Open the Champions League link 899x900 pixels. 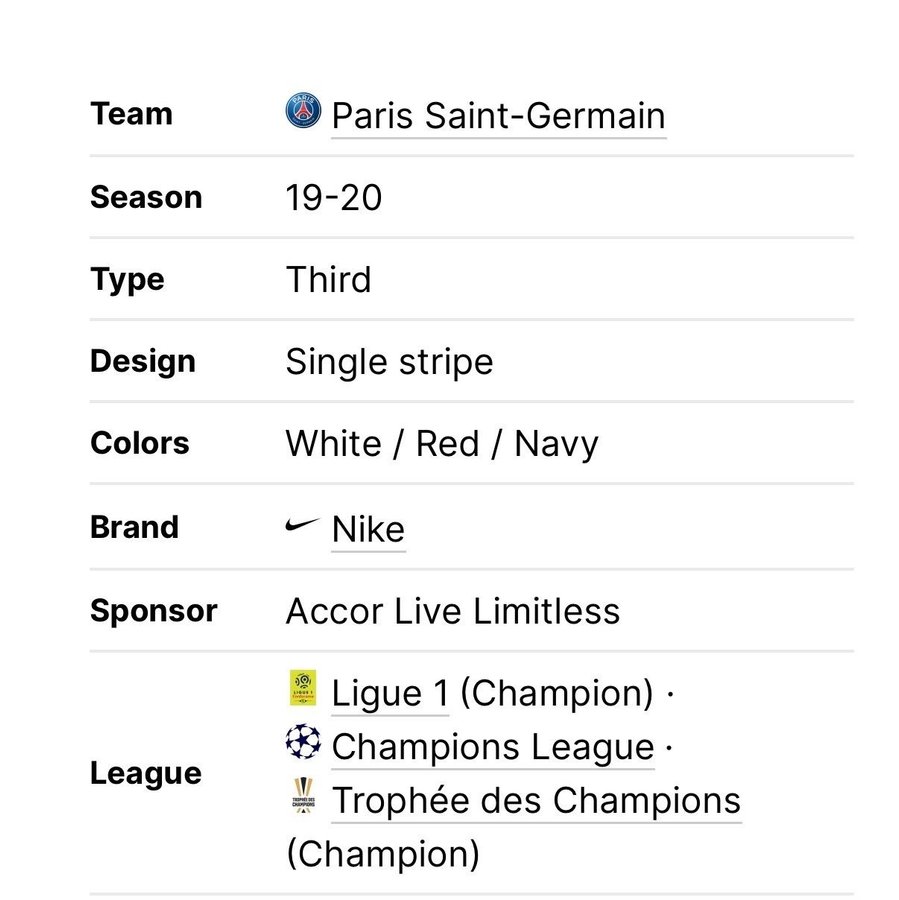[493, 747]
